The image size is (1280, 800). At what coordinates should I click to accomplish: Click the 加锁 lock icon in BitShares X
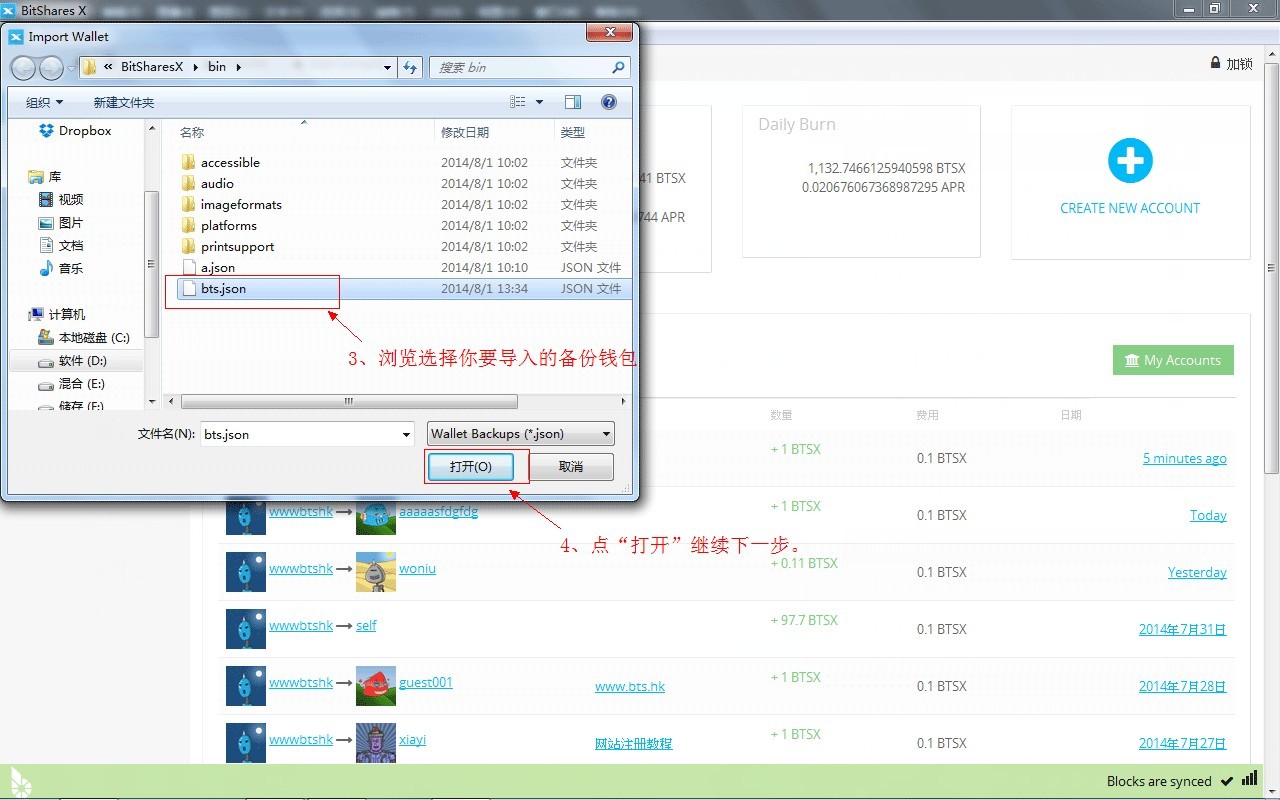coord(1216,63)
